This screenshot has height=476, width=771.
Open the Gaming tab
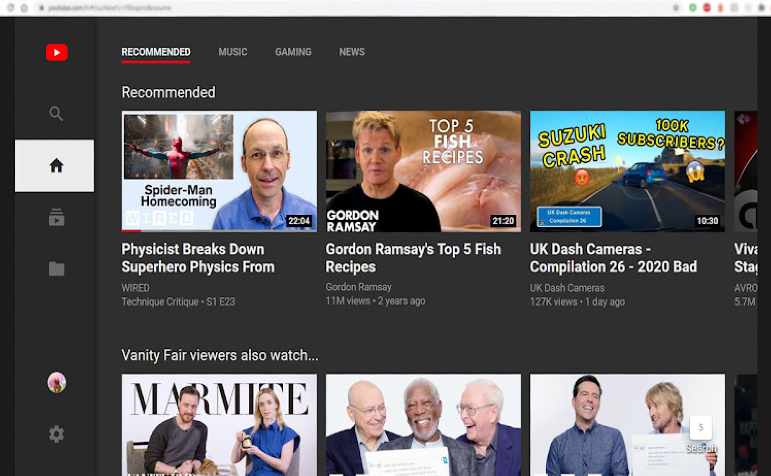point(293,52)
